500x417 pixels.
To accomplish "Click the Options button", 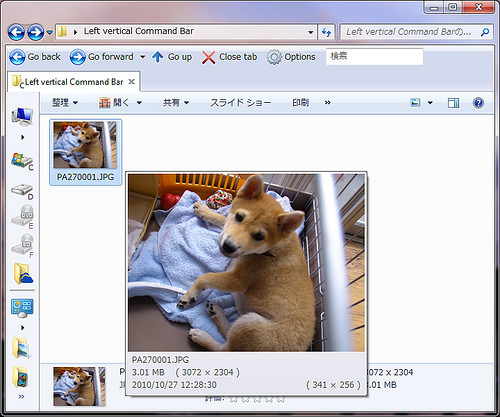I will point(291,57).
